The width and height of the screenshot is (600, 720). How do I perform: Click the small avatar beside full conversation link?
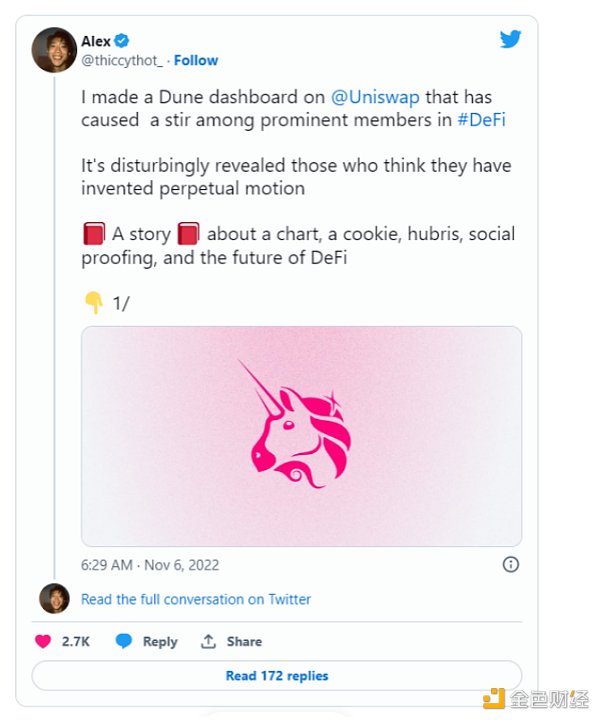click(54, 598)
